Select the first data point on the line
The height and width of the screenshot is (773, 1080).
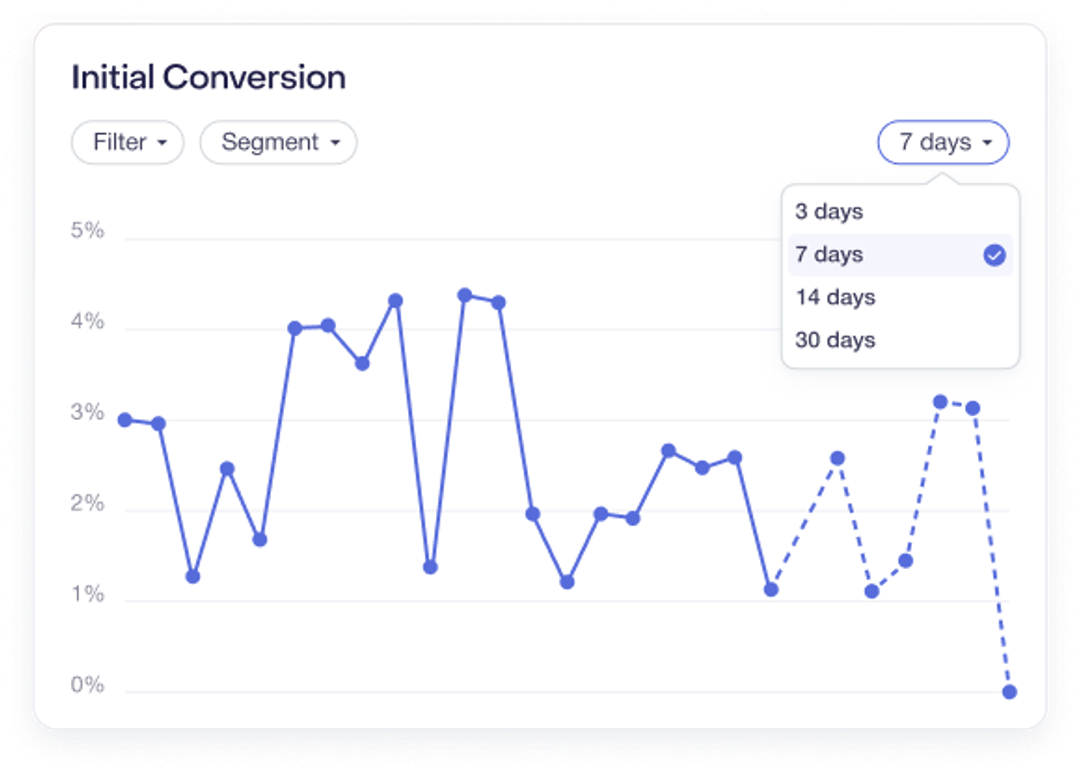[x=124, y=419]
